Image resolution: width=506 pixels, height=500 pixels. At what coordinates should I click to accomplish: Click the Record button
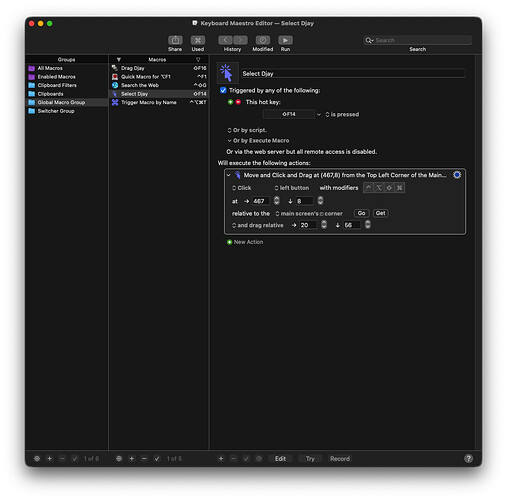click(x=340, y=459)
